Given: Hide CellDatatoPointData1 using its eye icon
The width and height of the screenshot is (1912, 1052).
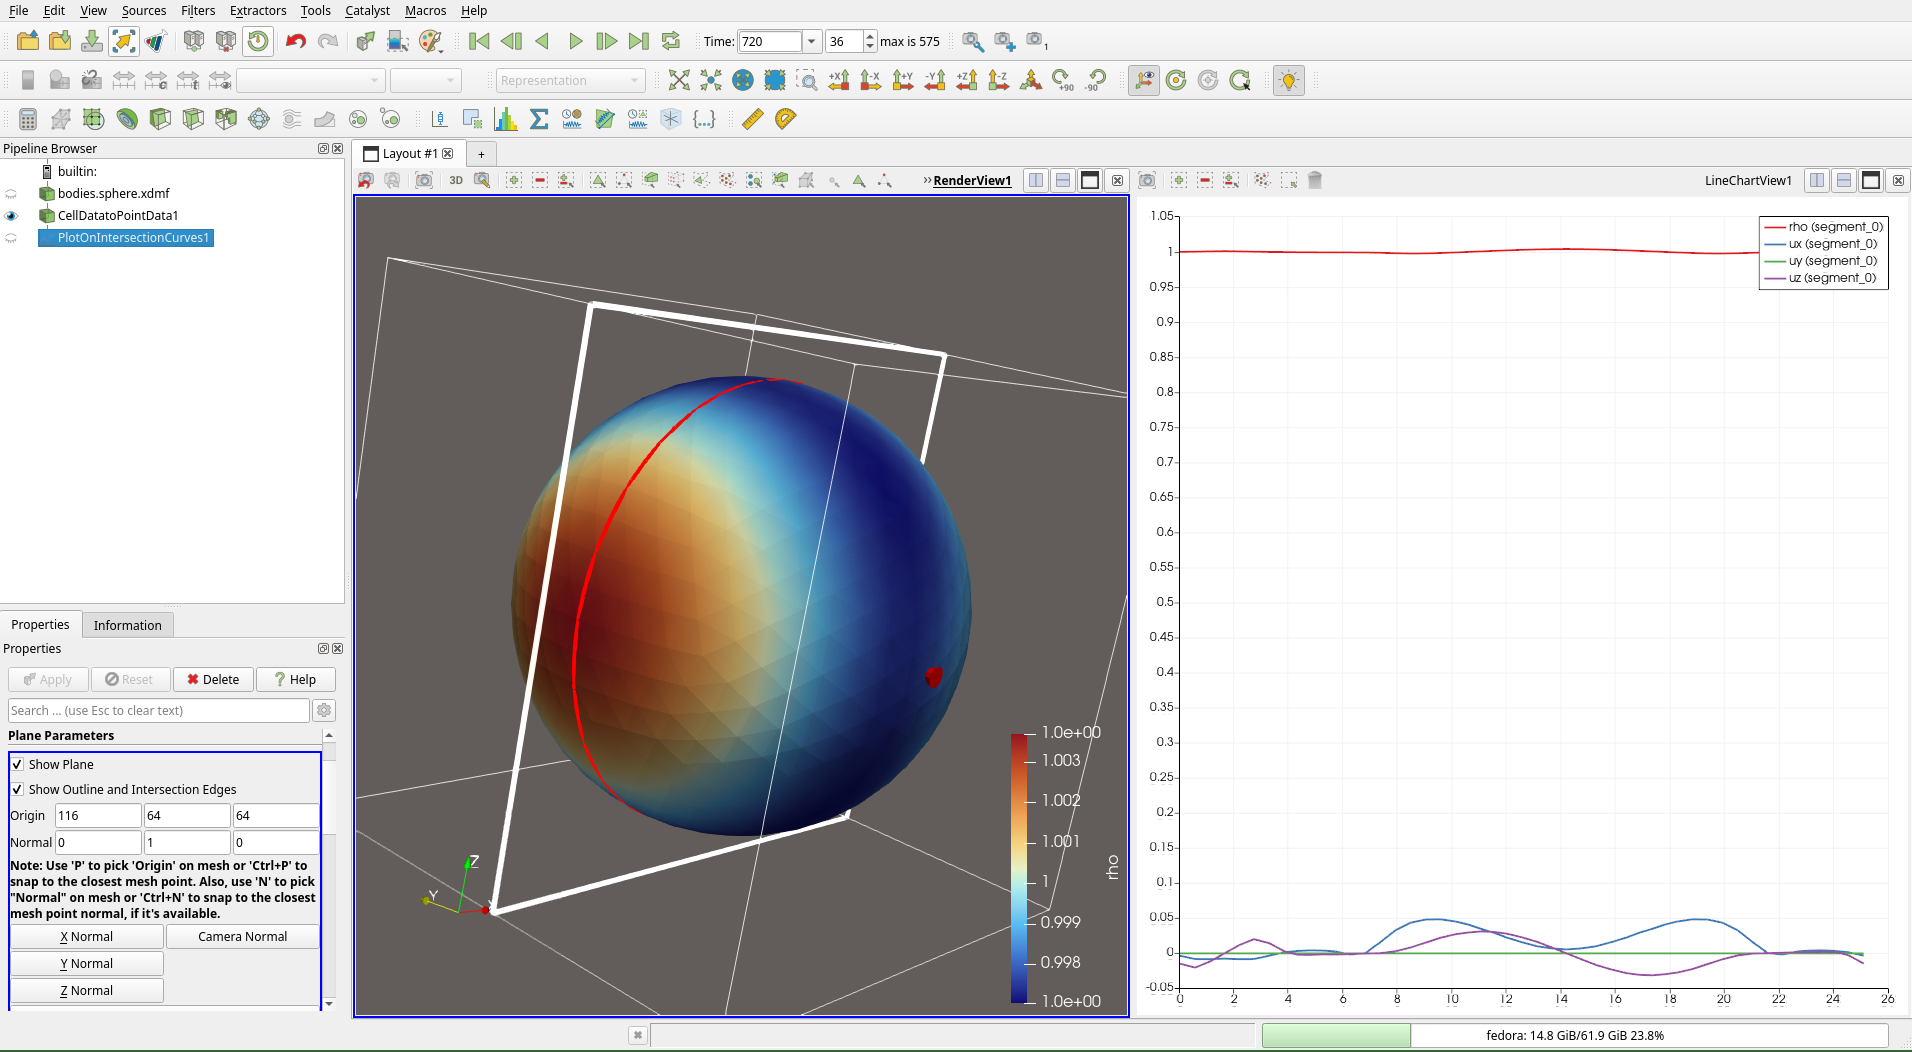Looking at the screenshot, I should tap(11, 216).
